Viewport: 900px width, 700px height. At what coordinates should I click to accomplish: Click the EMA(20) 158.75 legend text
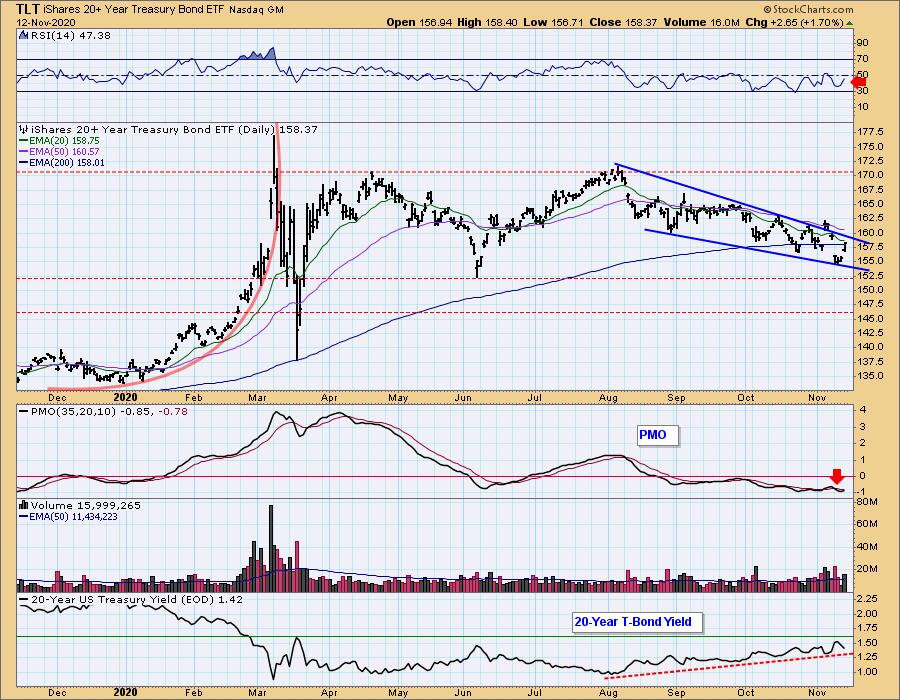point(64,141)
